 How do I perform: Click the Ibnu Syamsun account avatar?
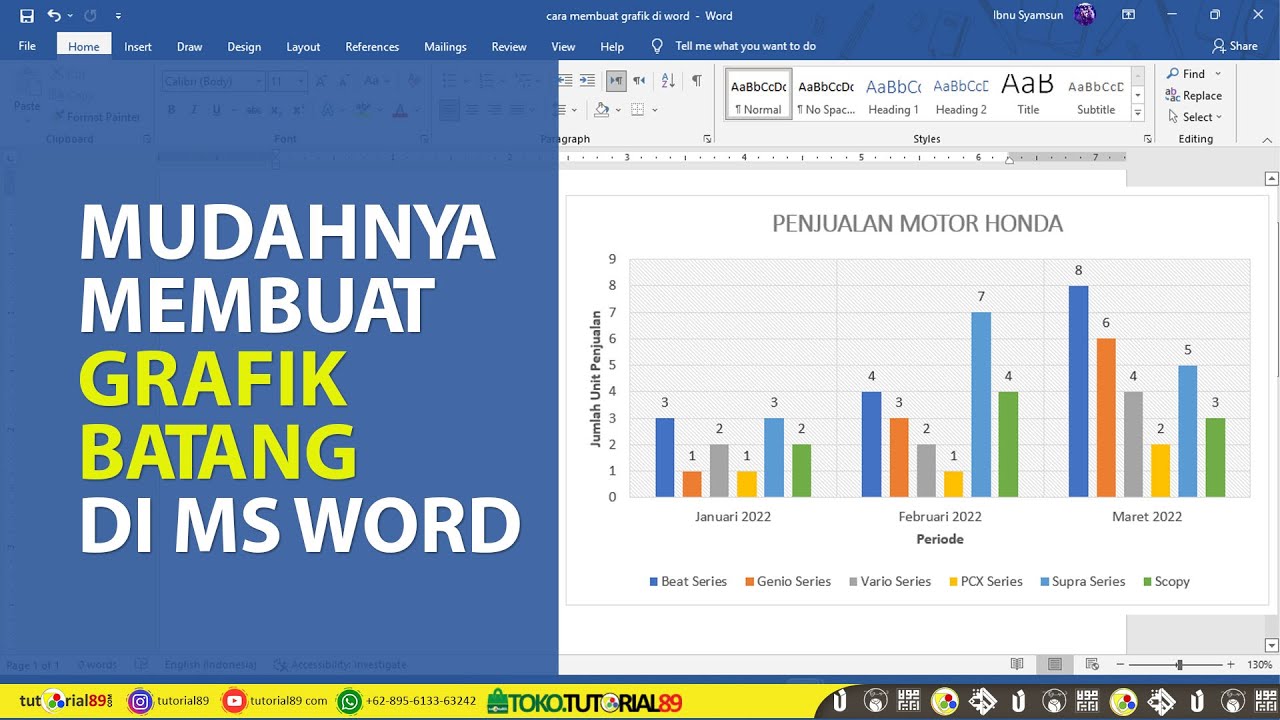(x=1085, y=15)
